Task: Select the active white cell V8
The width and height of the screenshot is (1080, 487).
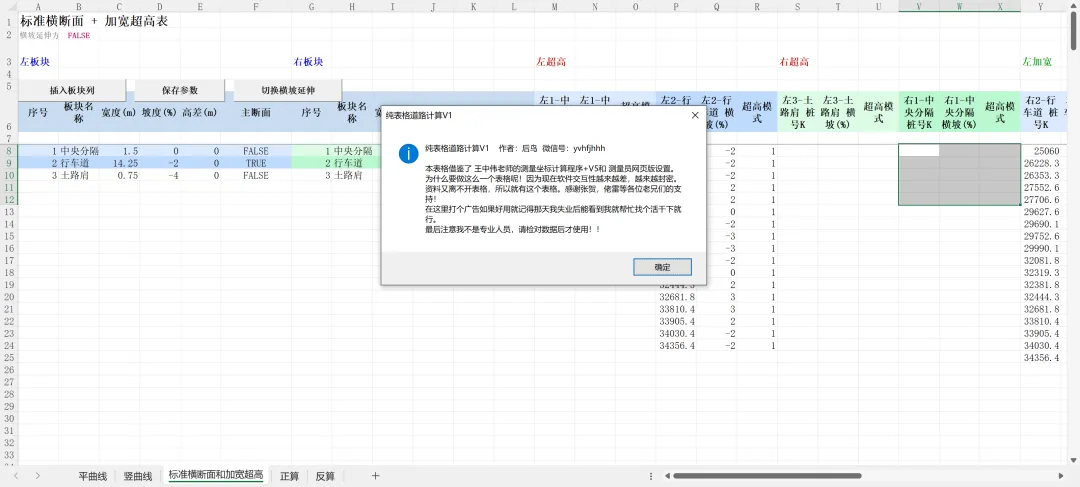Action: click(x=919, y=151)
